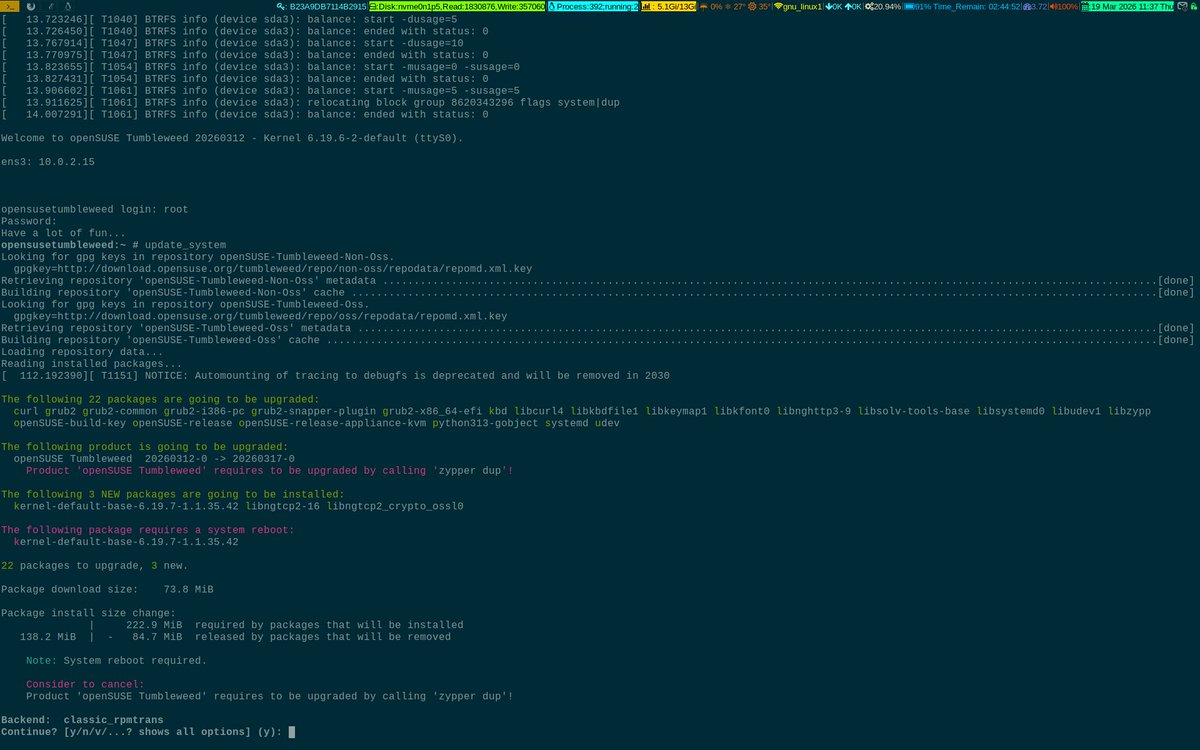Click the 'libngtcp2_crypto_ossl0' new package name
The height and width of the screenshot is (750, 1200).
click(395, 507)
